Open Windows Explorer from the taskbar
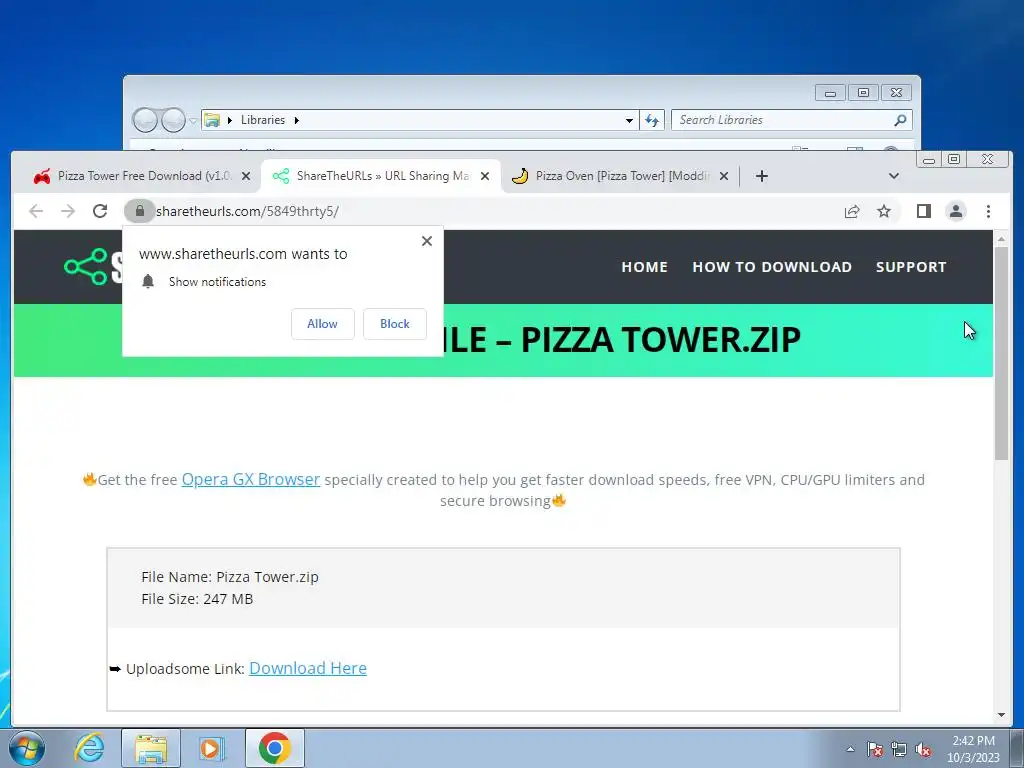The width and height of the screenshot is (1024, 768). tap(151, 748)
